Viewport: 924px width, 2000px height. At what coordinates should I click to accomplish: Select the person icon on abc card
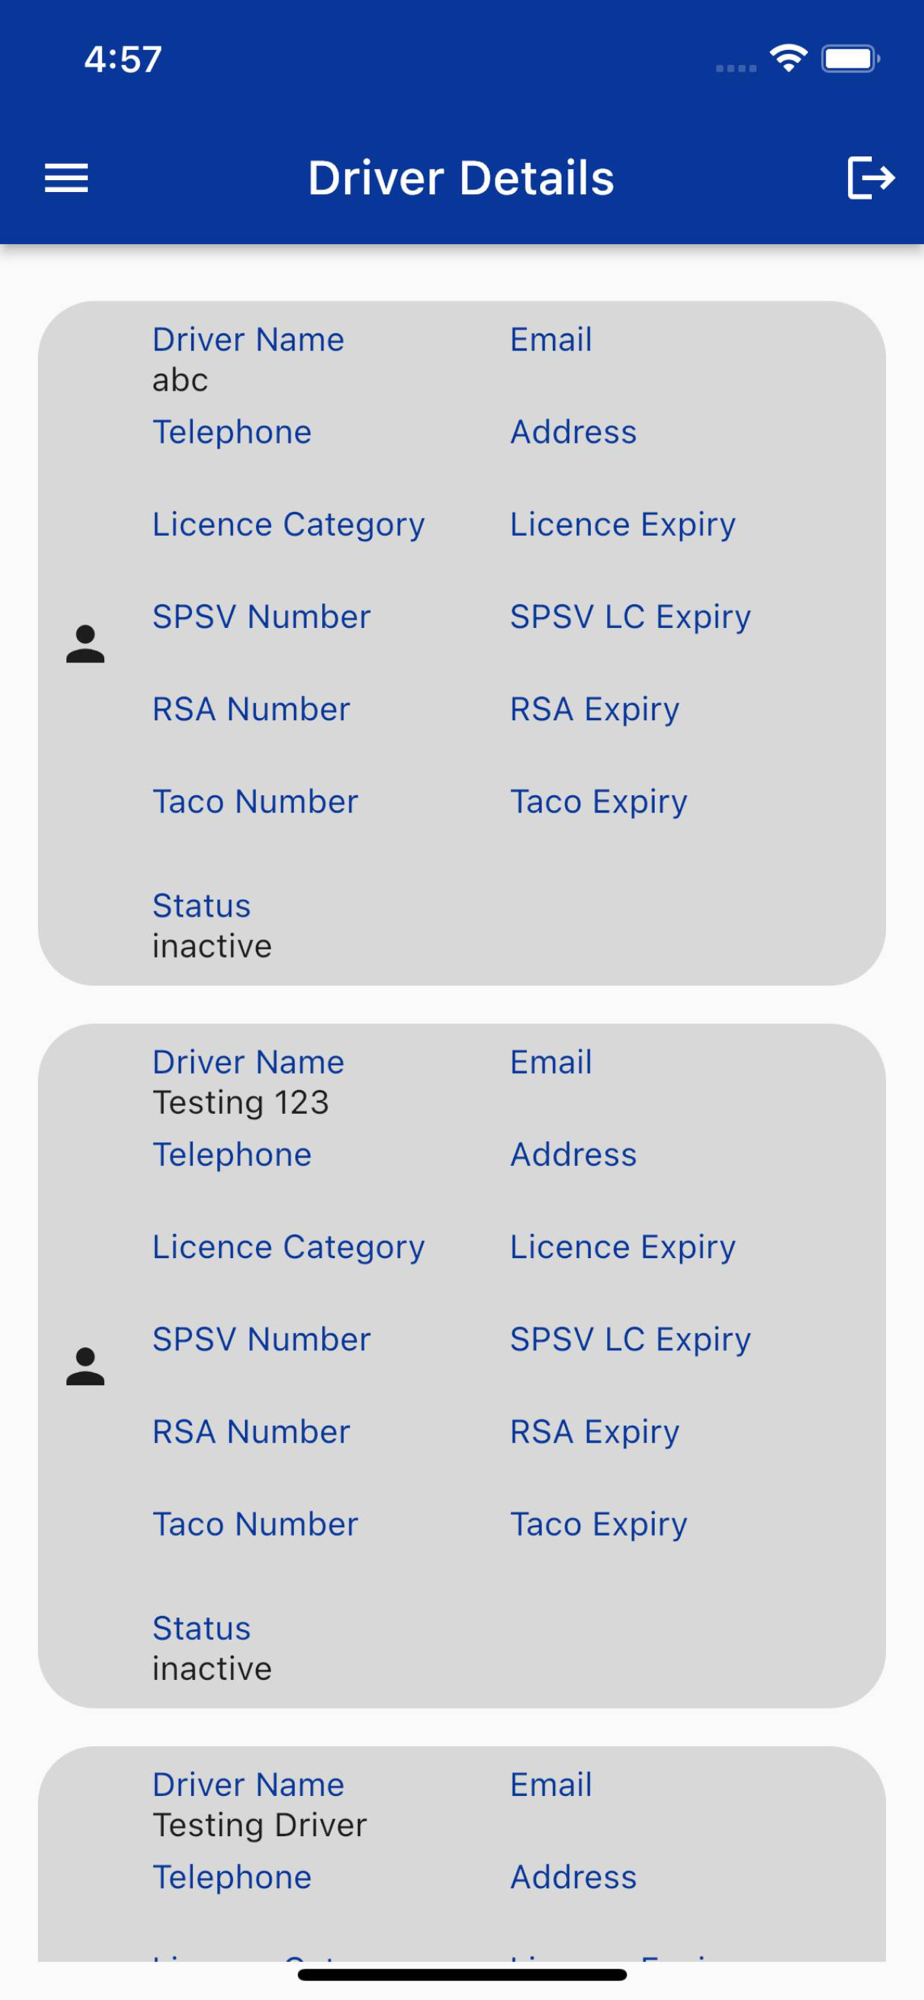pyautogui.click(x=85, y=644)
